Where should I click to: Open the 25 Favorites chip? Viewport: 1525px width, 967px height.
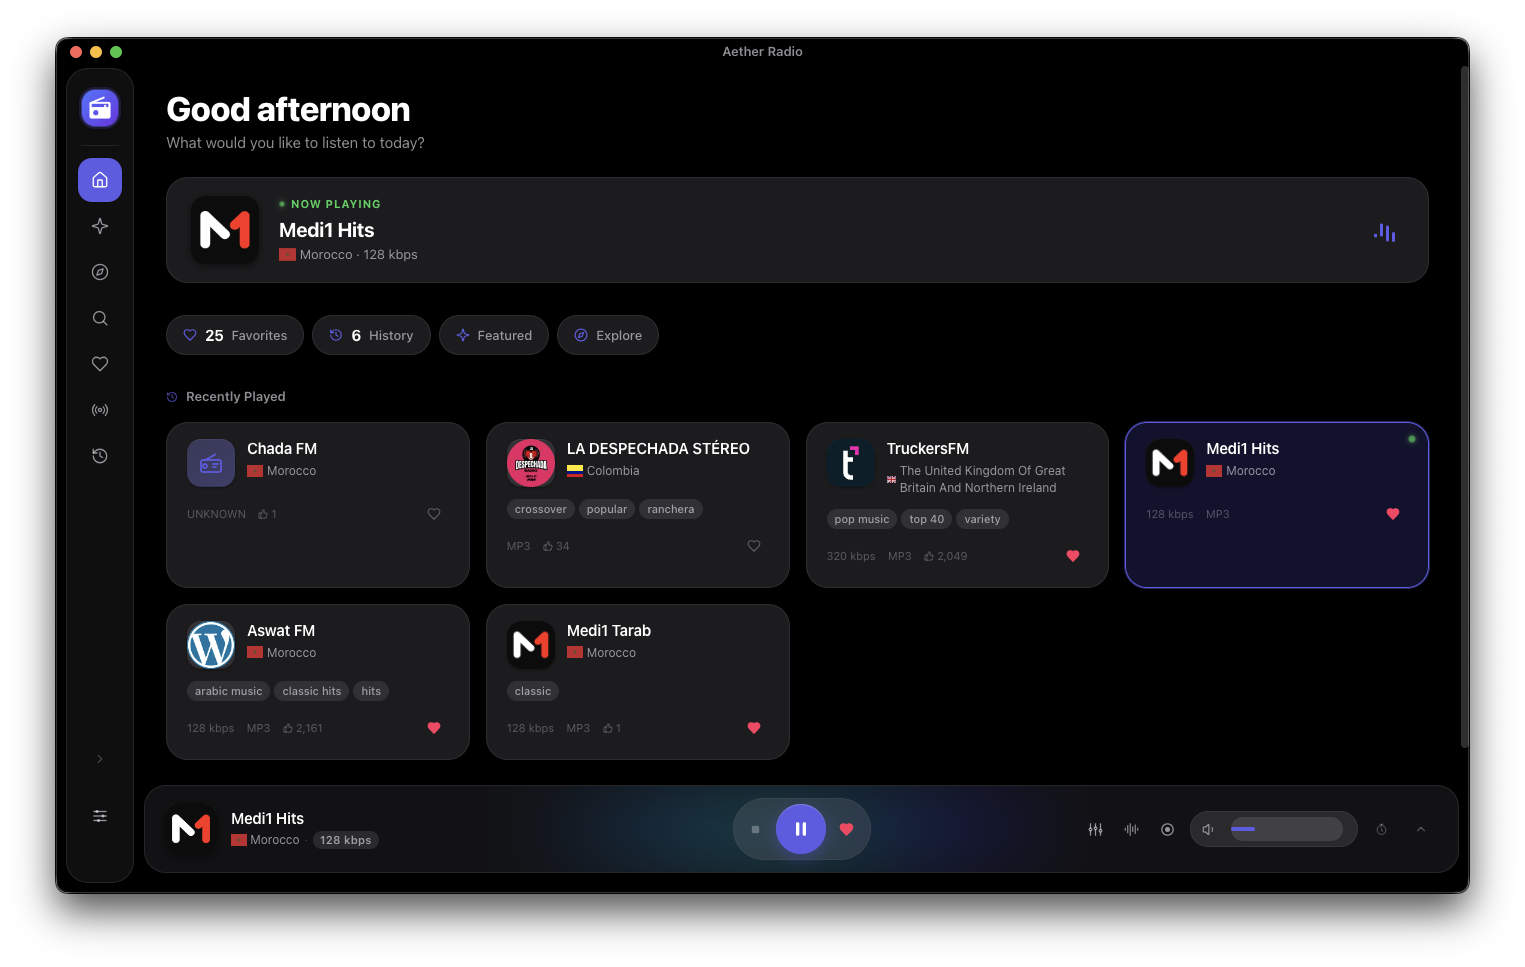(235, 335)
